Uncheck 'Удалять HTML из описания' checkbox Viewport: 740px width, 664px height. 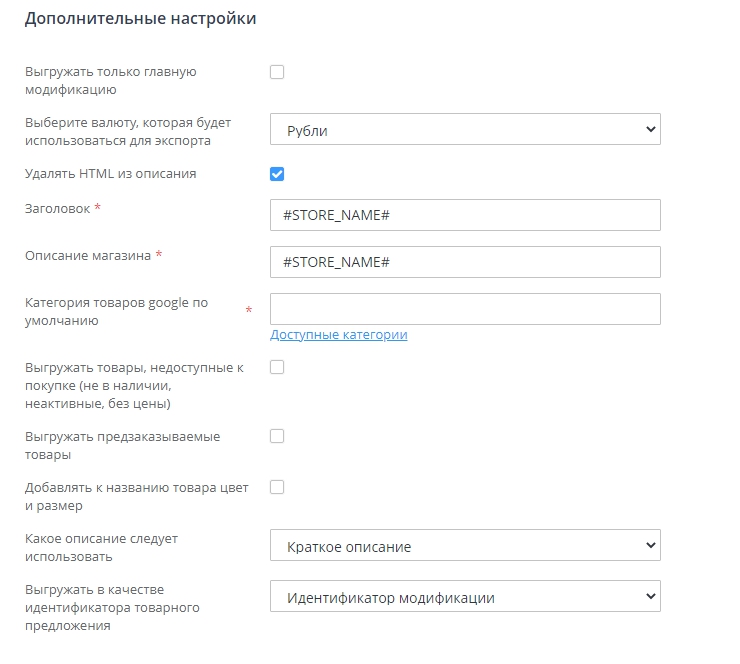pos(277,174)
